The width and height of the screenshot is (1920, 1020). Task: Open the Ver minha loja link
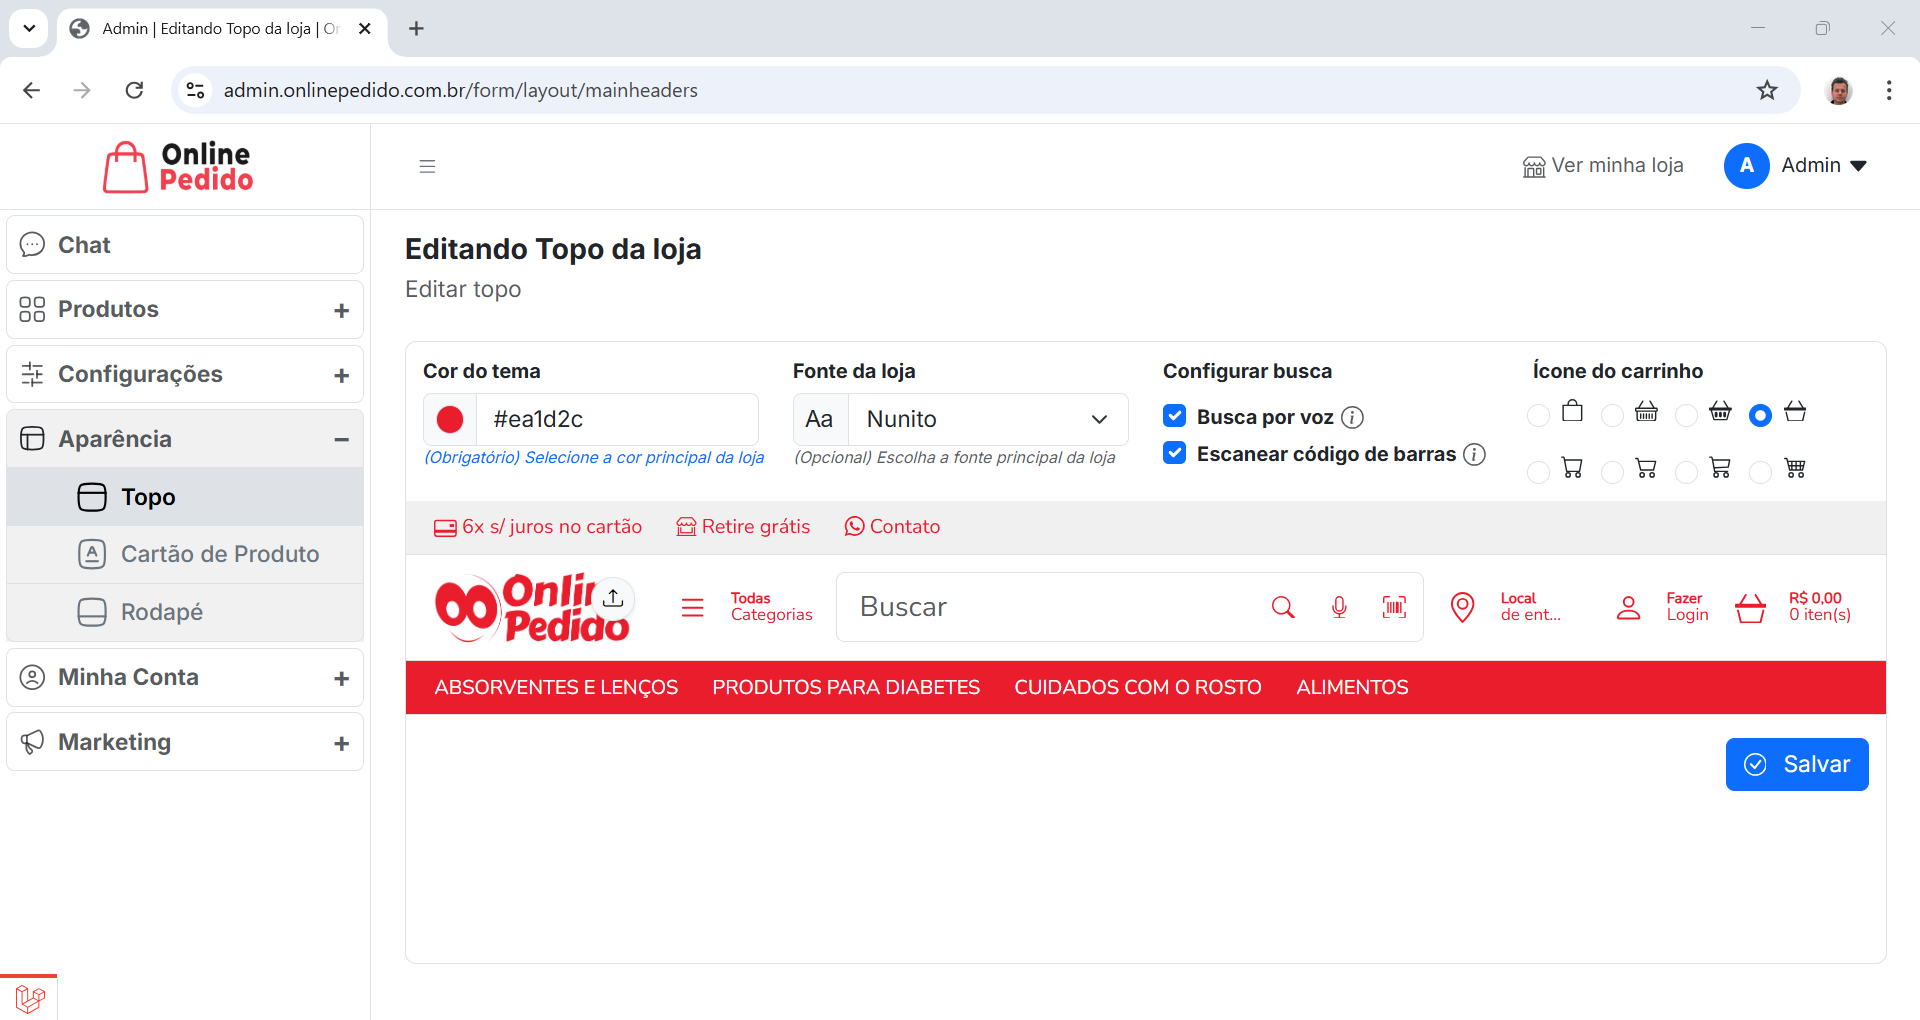point(1603,166)
